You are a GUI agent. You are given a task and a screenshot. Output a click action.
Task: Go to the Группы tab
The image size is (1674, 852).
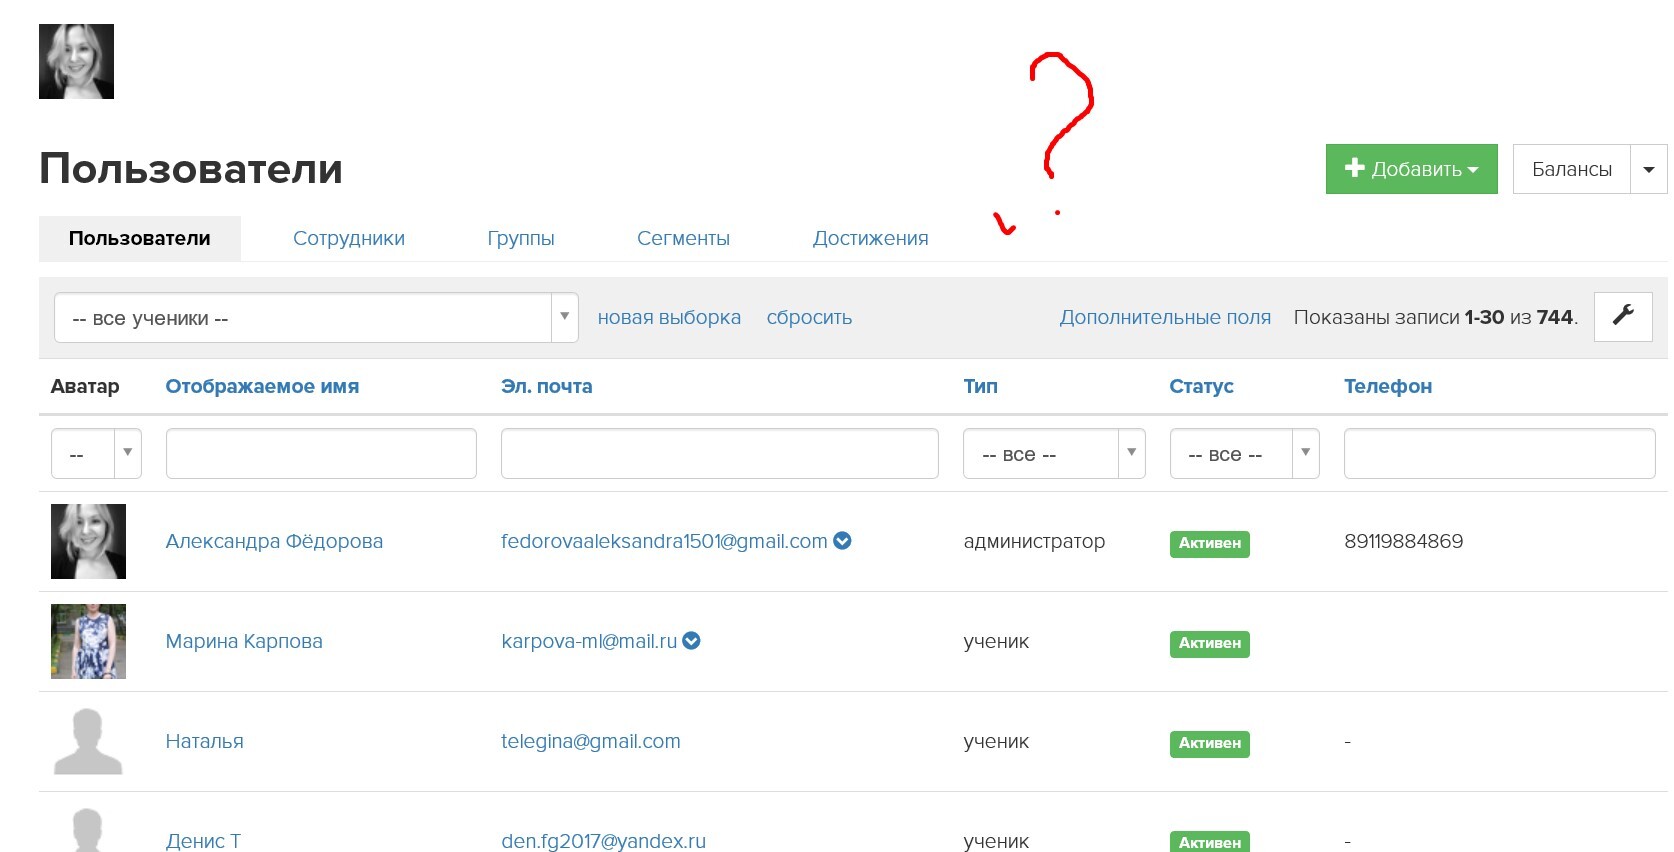coord(520,238)
